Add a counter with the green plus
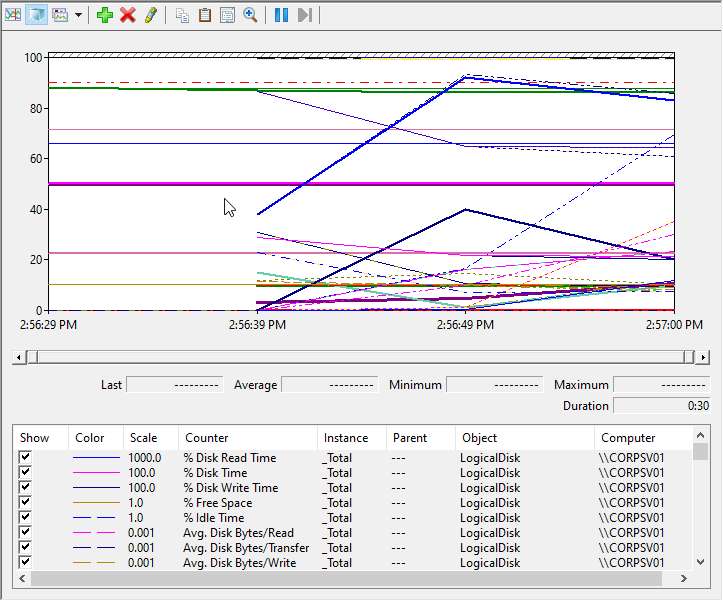The width and height of the screenshot is (723, 601). point(105,15)
